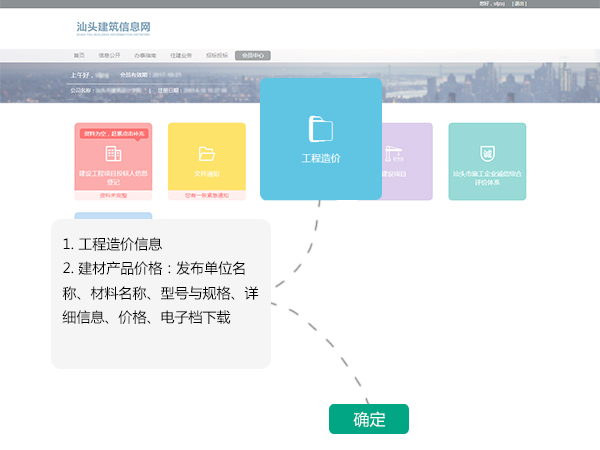The height and width of the screenshot is (450, 600).
Task: Click the 退出 logout link
Action: click(x=519, y=4)
